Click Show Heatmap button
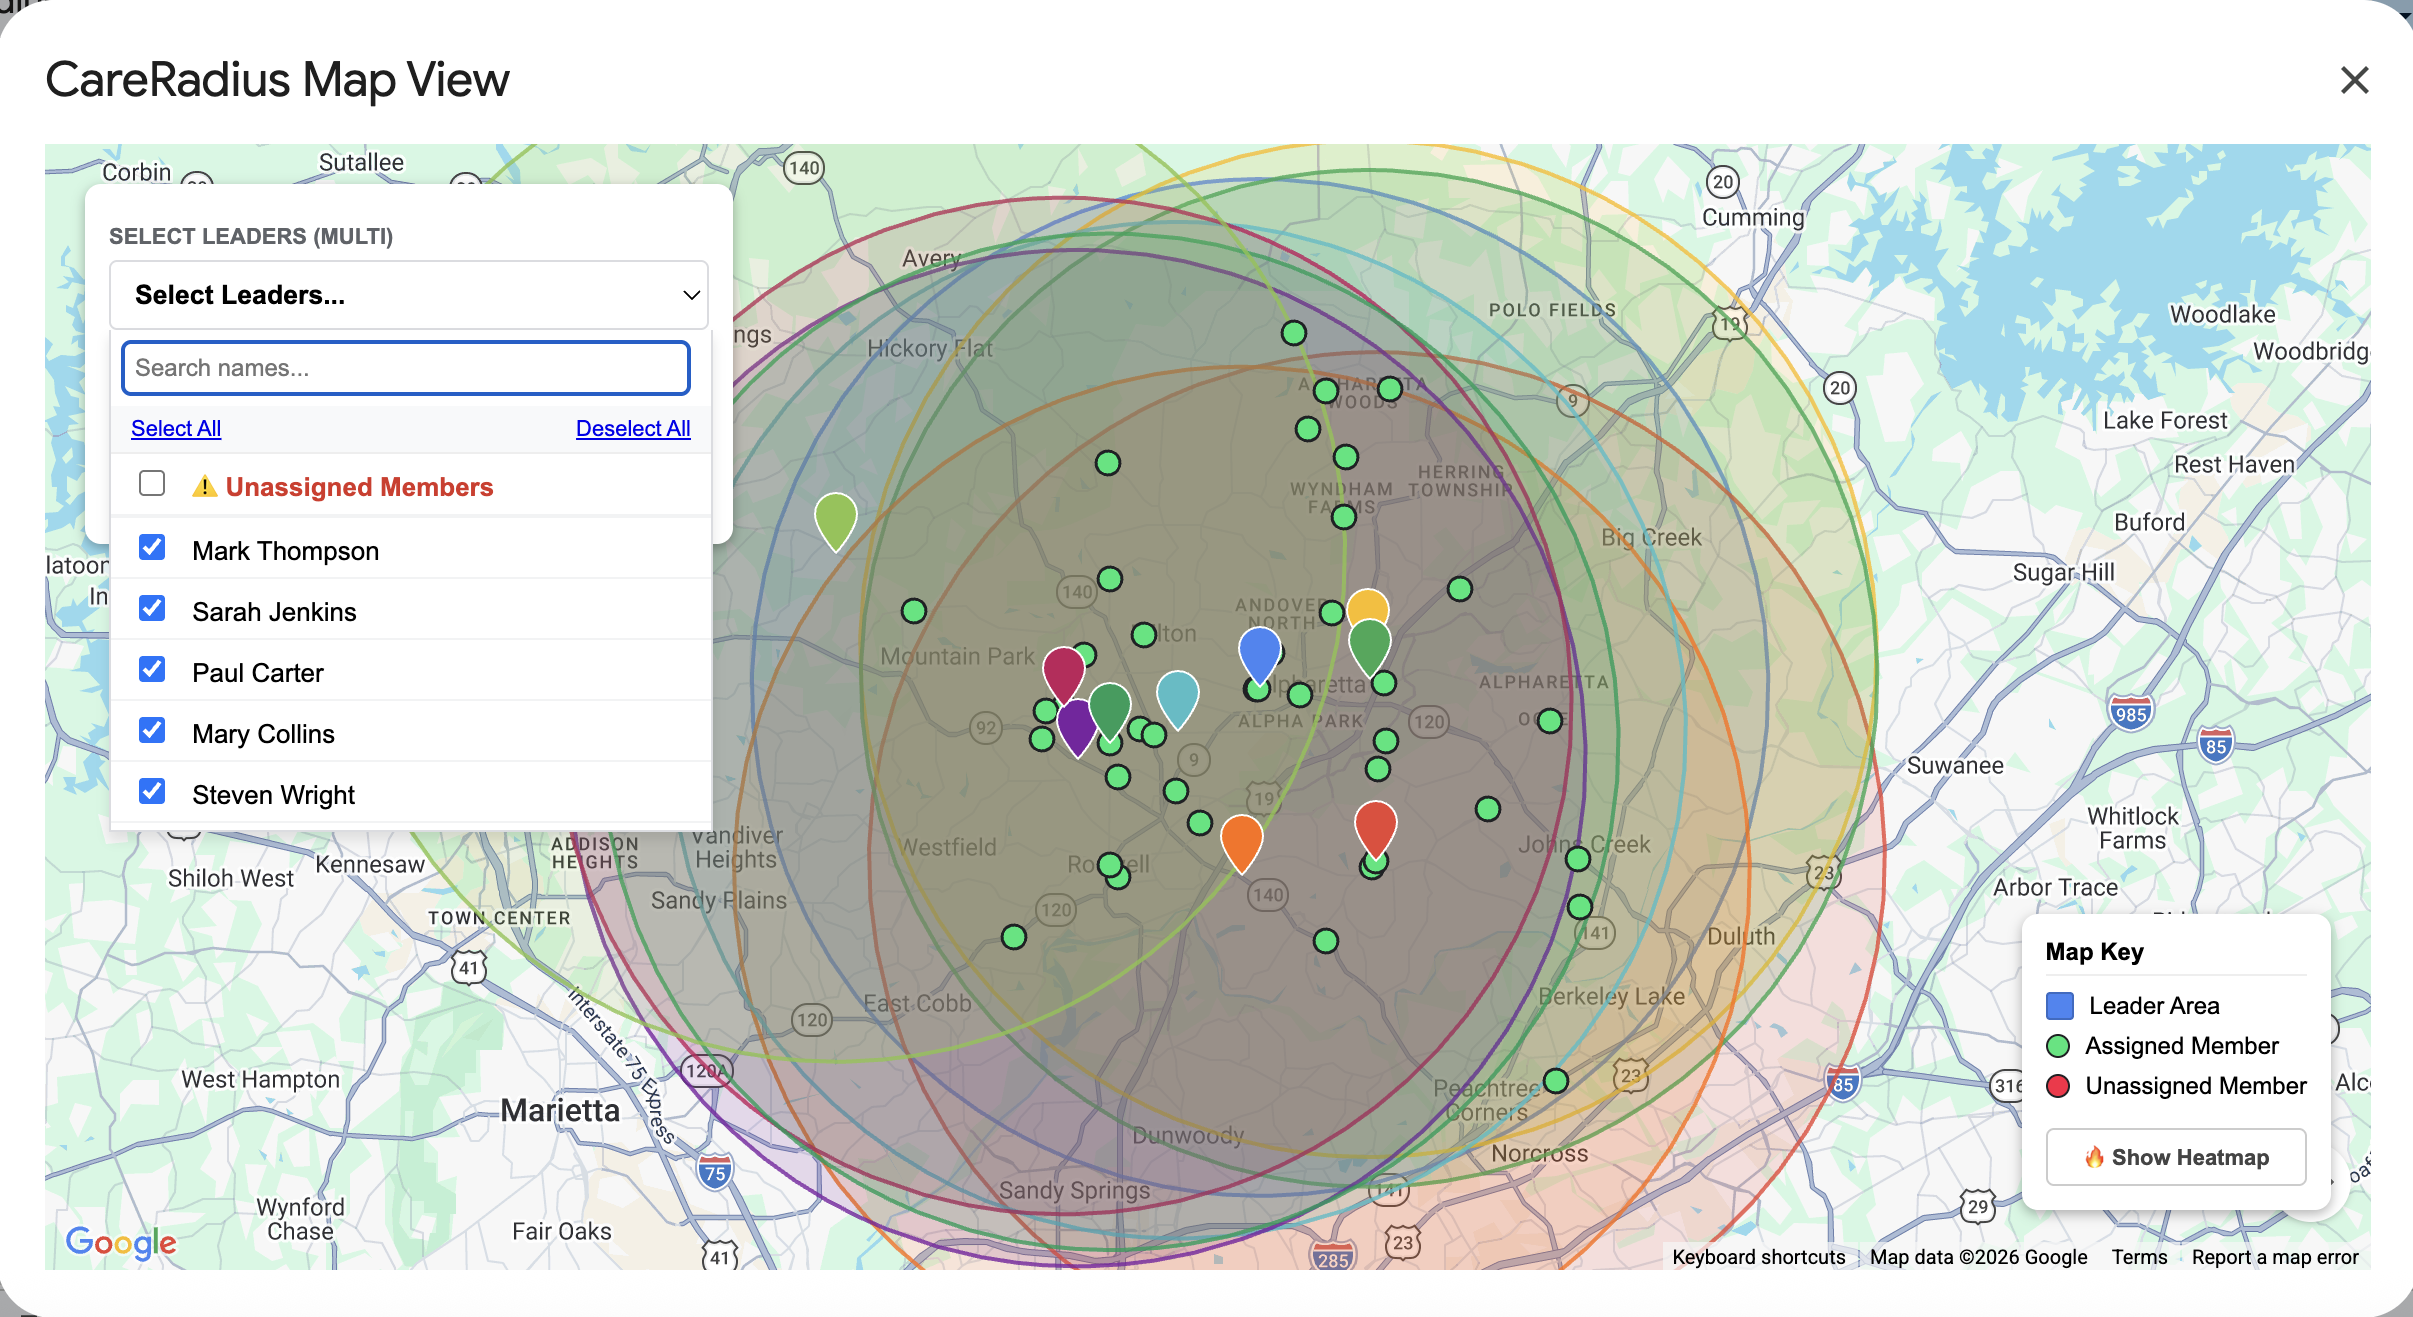Image resolution: width=2413 pixels, height=1317 pixels. coord(2176,1157)
